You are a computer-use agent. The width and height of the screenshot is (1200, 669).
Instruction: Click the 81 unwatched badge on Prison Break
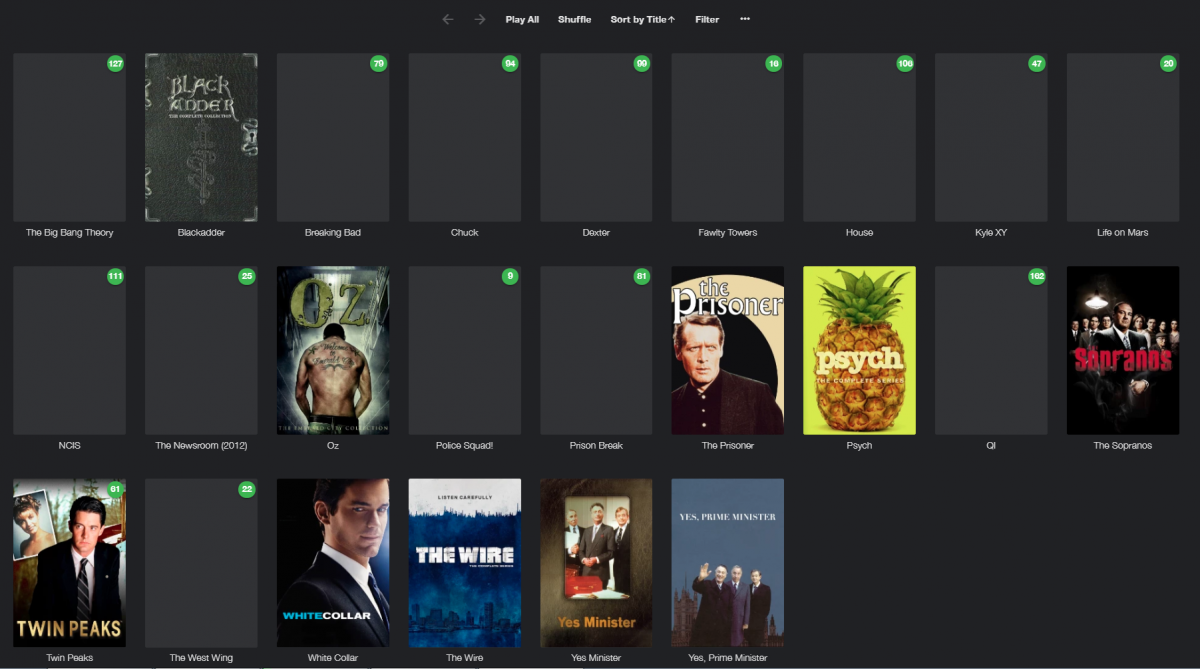point(642,276)
